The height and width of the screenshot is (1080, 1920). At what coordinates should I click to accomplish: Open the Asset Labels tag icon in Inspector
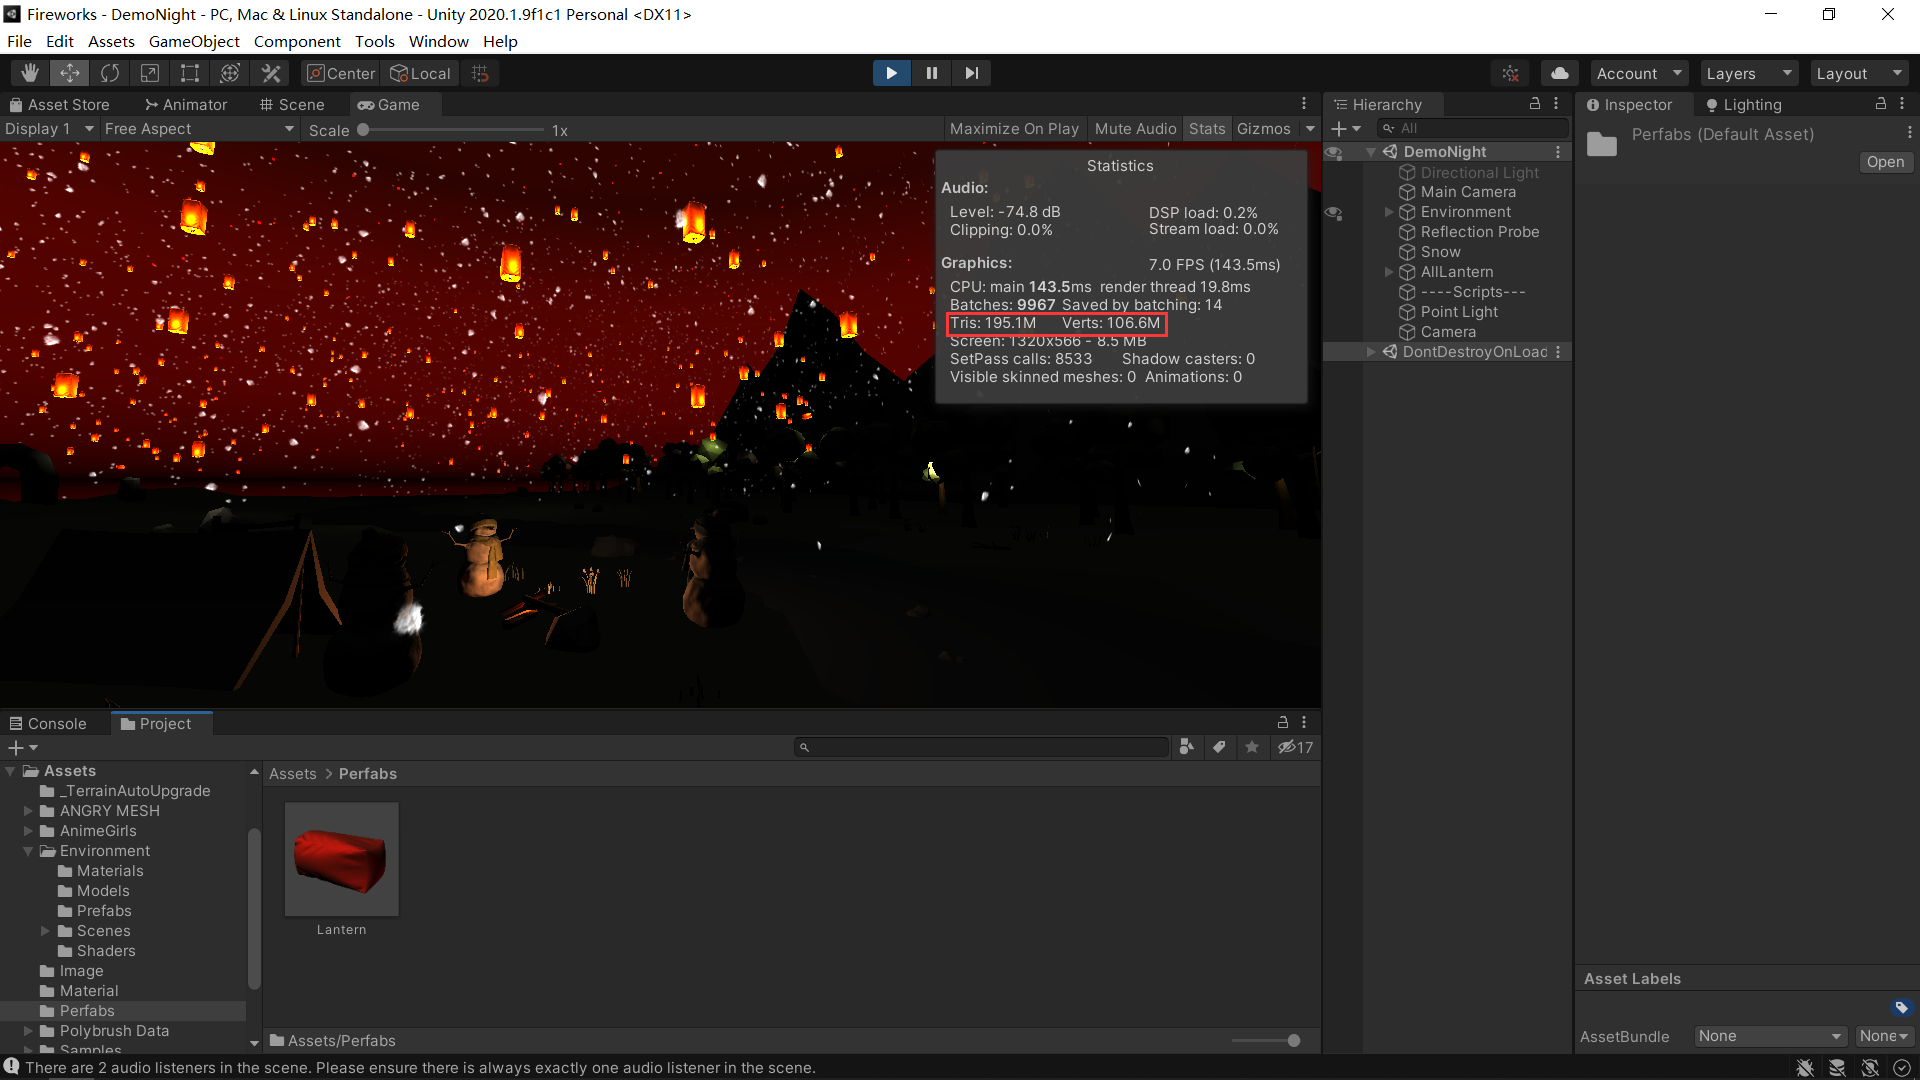pyautogui.click(x=1901, y=1008)
